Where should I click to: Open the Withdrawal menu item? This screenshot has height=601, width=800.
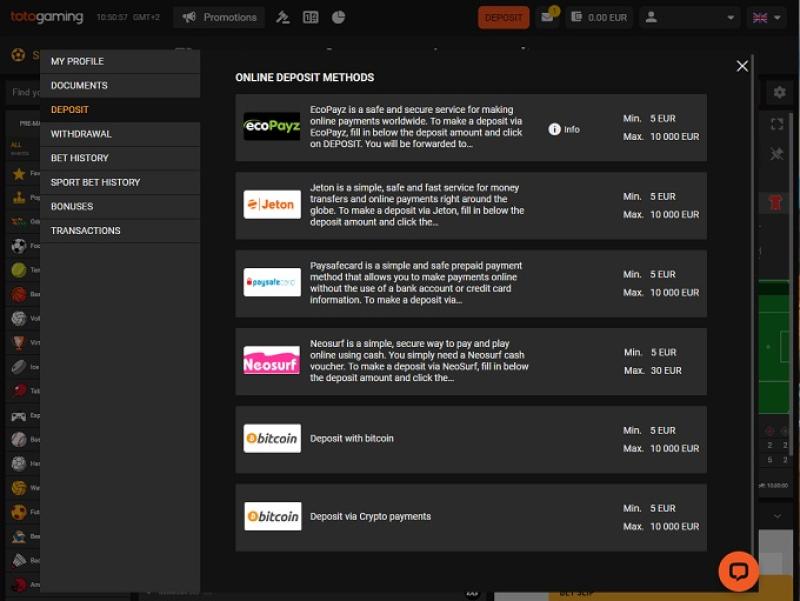[x=81, y=134]
